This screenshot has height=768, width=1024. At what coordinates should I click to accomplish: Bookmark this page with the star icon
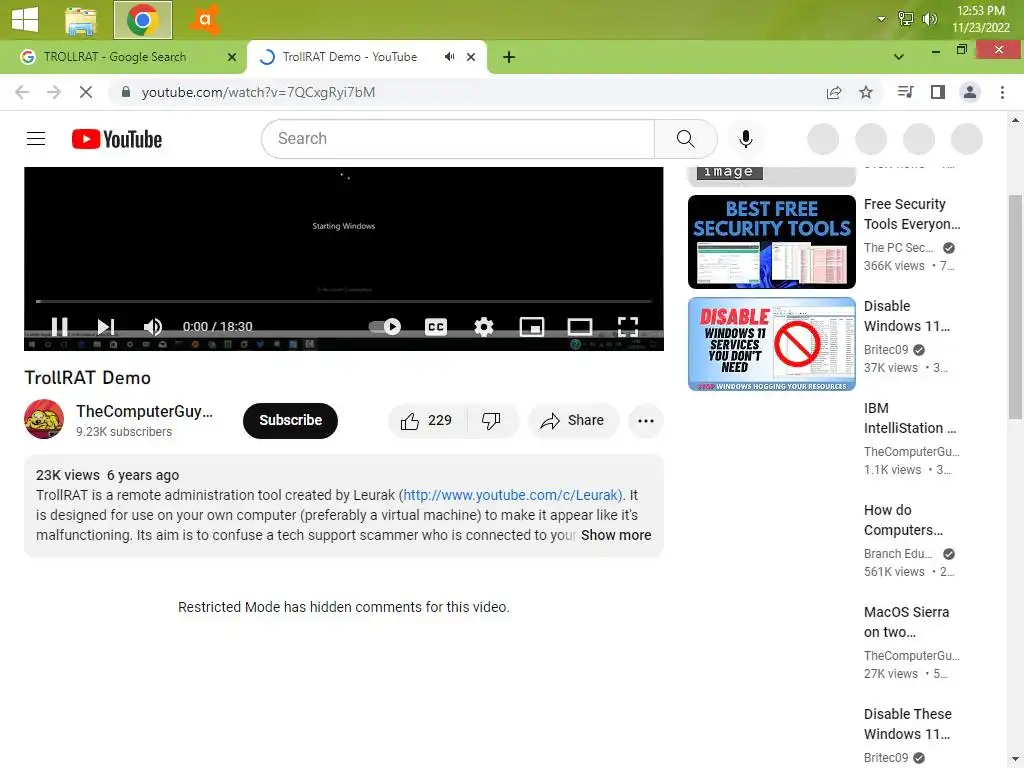(x=866, y=93)
